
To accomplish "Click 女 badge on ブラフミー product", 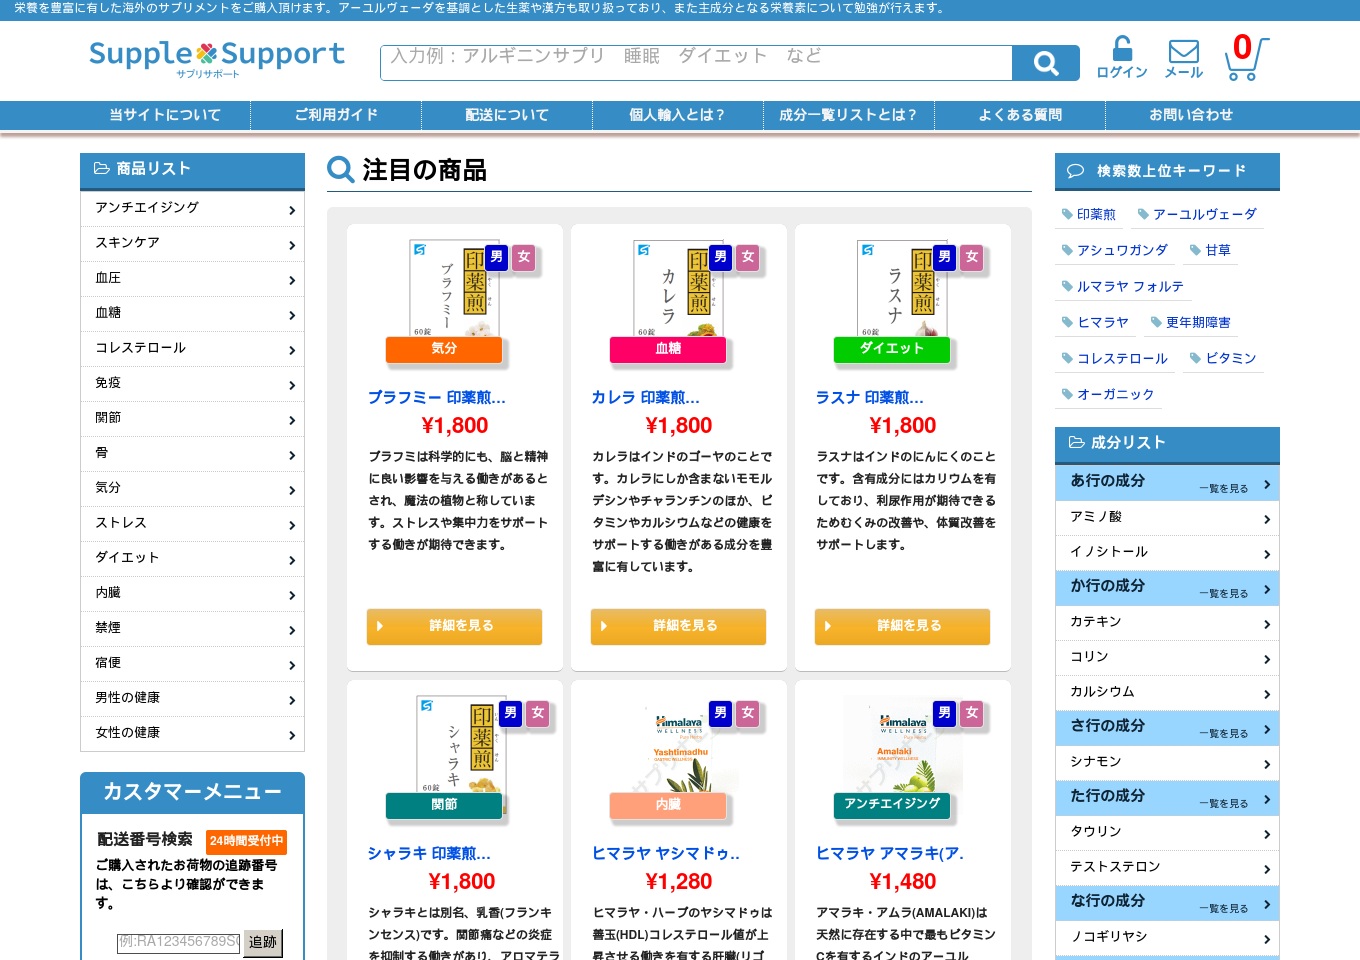I will 524,257.
